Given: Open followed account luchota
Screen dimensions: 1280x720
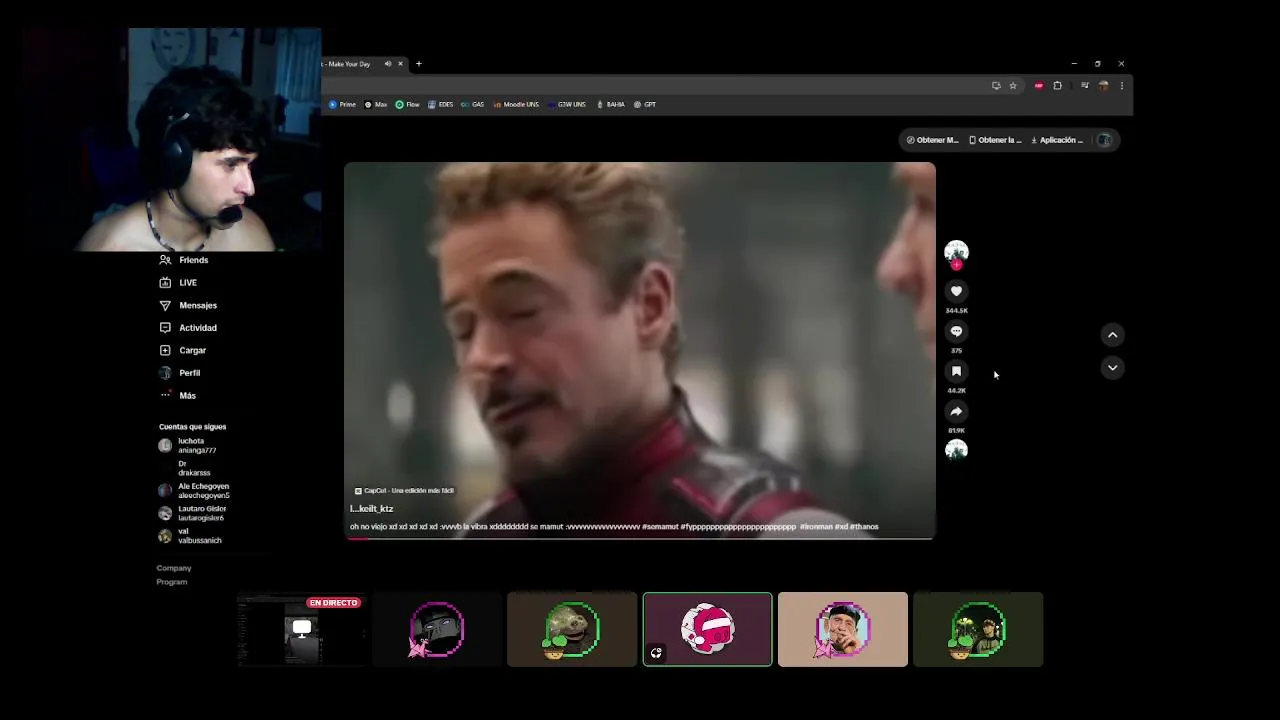Looking at the screenshot, I should (x=188, y=445).
